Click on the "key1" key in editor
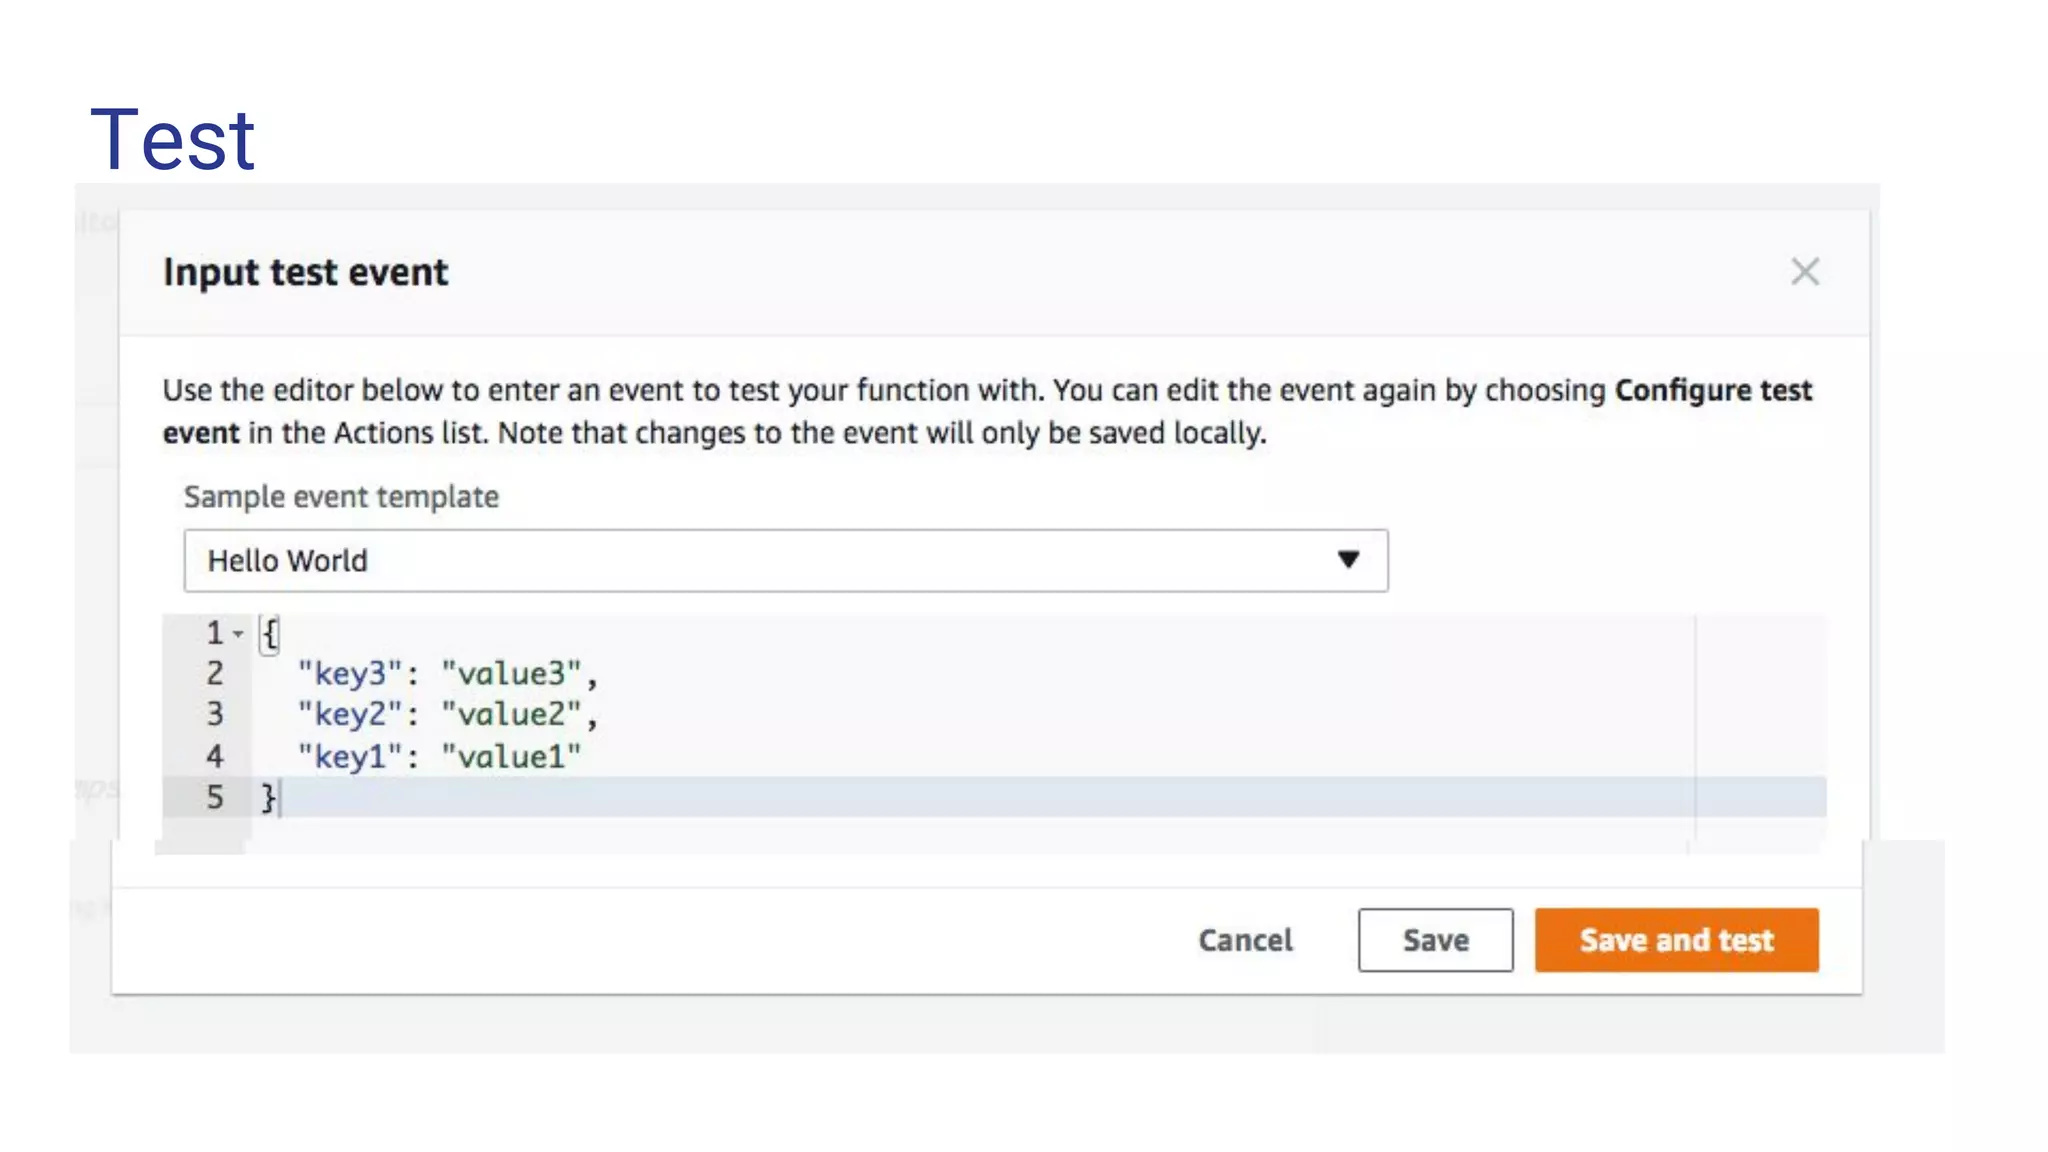The image size is (2048, 1152). [x=350, y=757]
